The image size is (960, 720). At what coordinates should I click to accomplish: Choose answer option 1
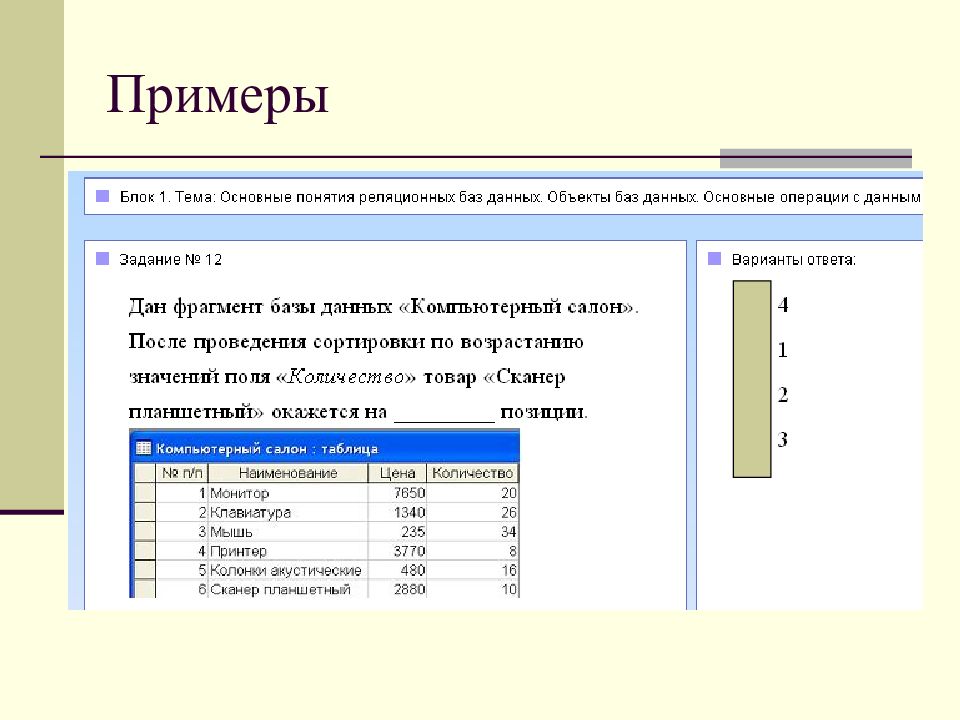782,350
